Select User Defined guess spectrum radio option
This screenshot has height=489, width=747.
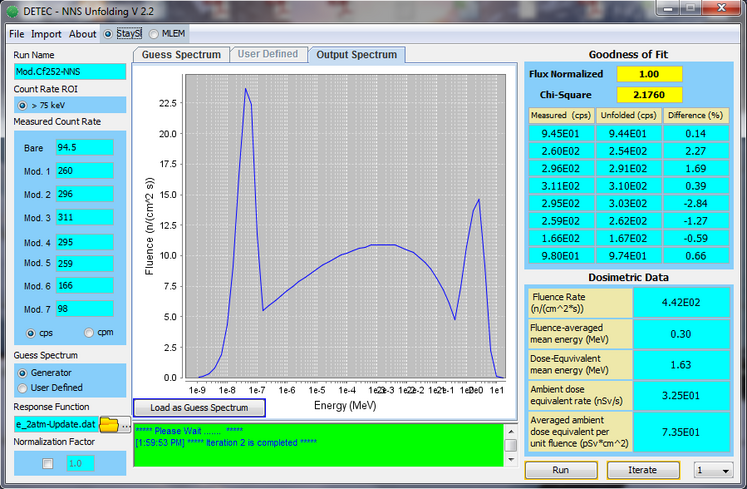pyautogui.click(x=22, y=388)
